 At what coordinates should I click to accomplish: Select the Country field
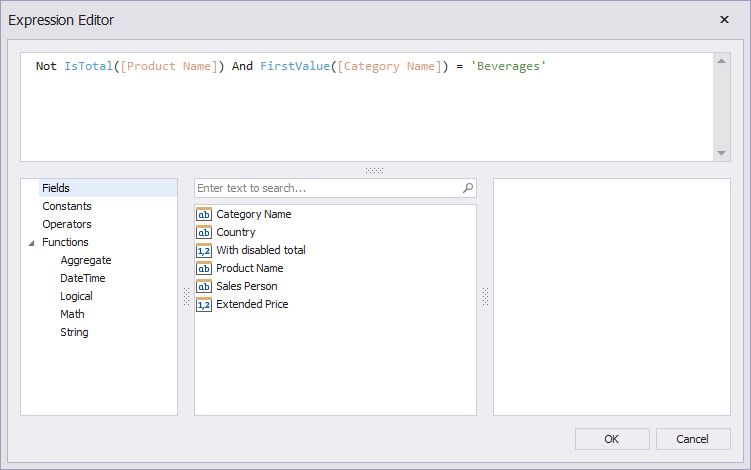click(x=236, y=232)
